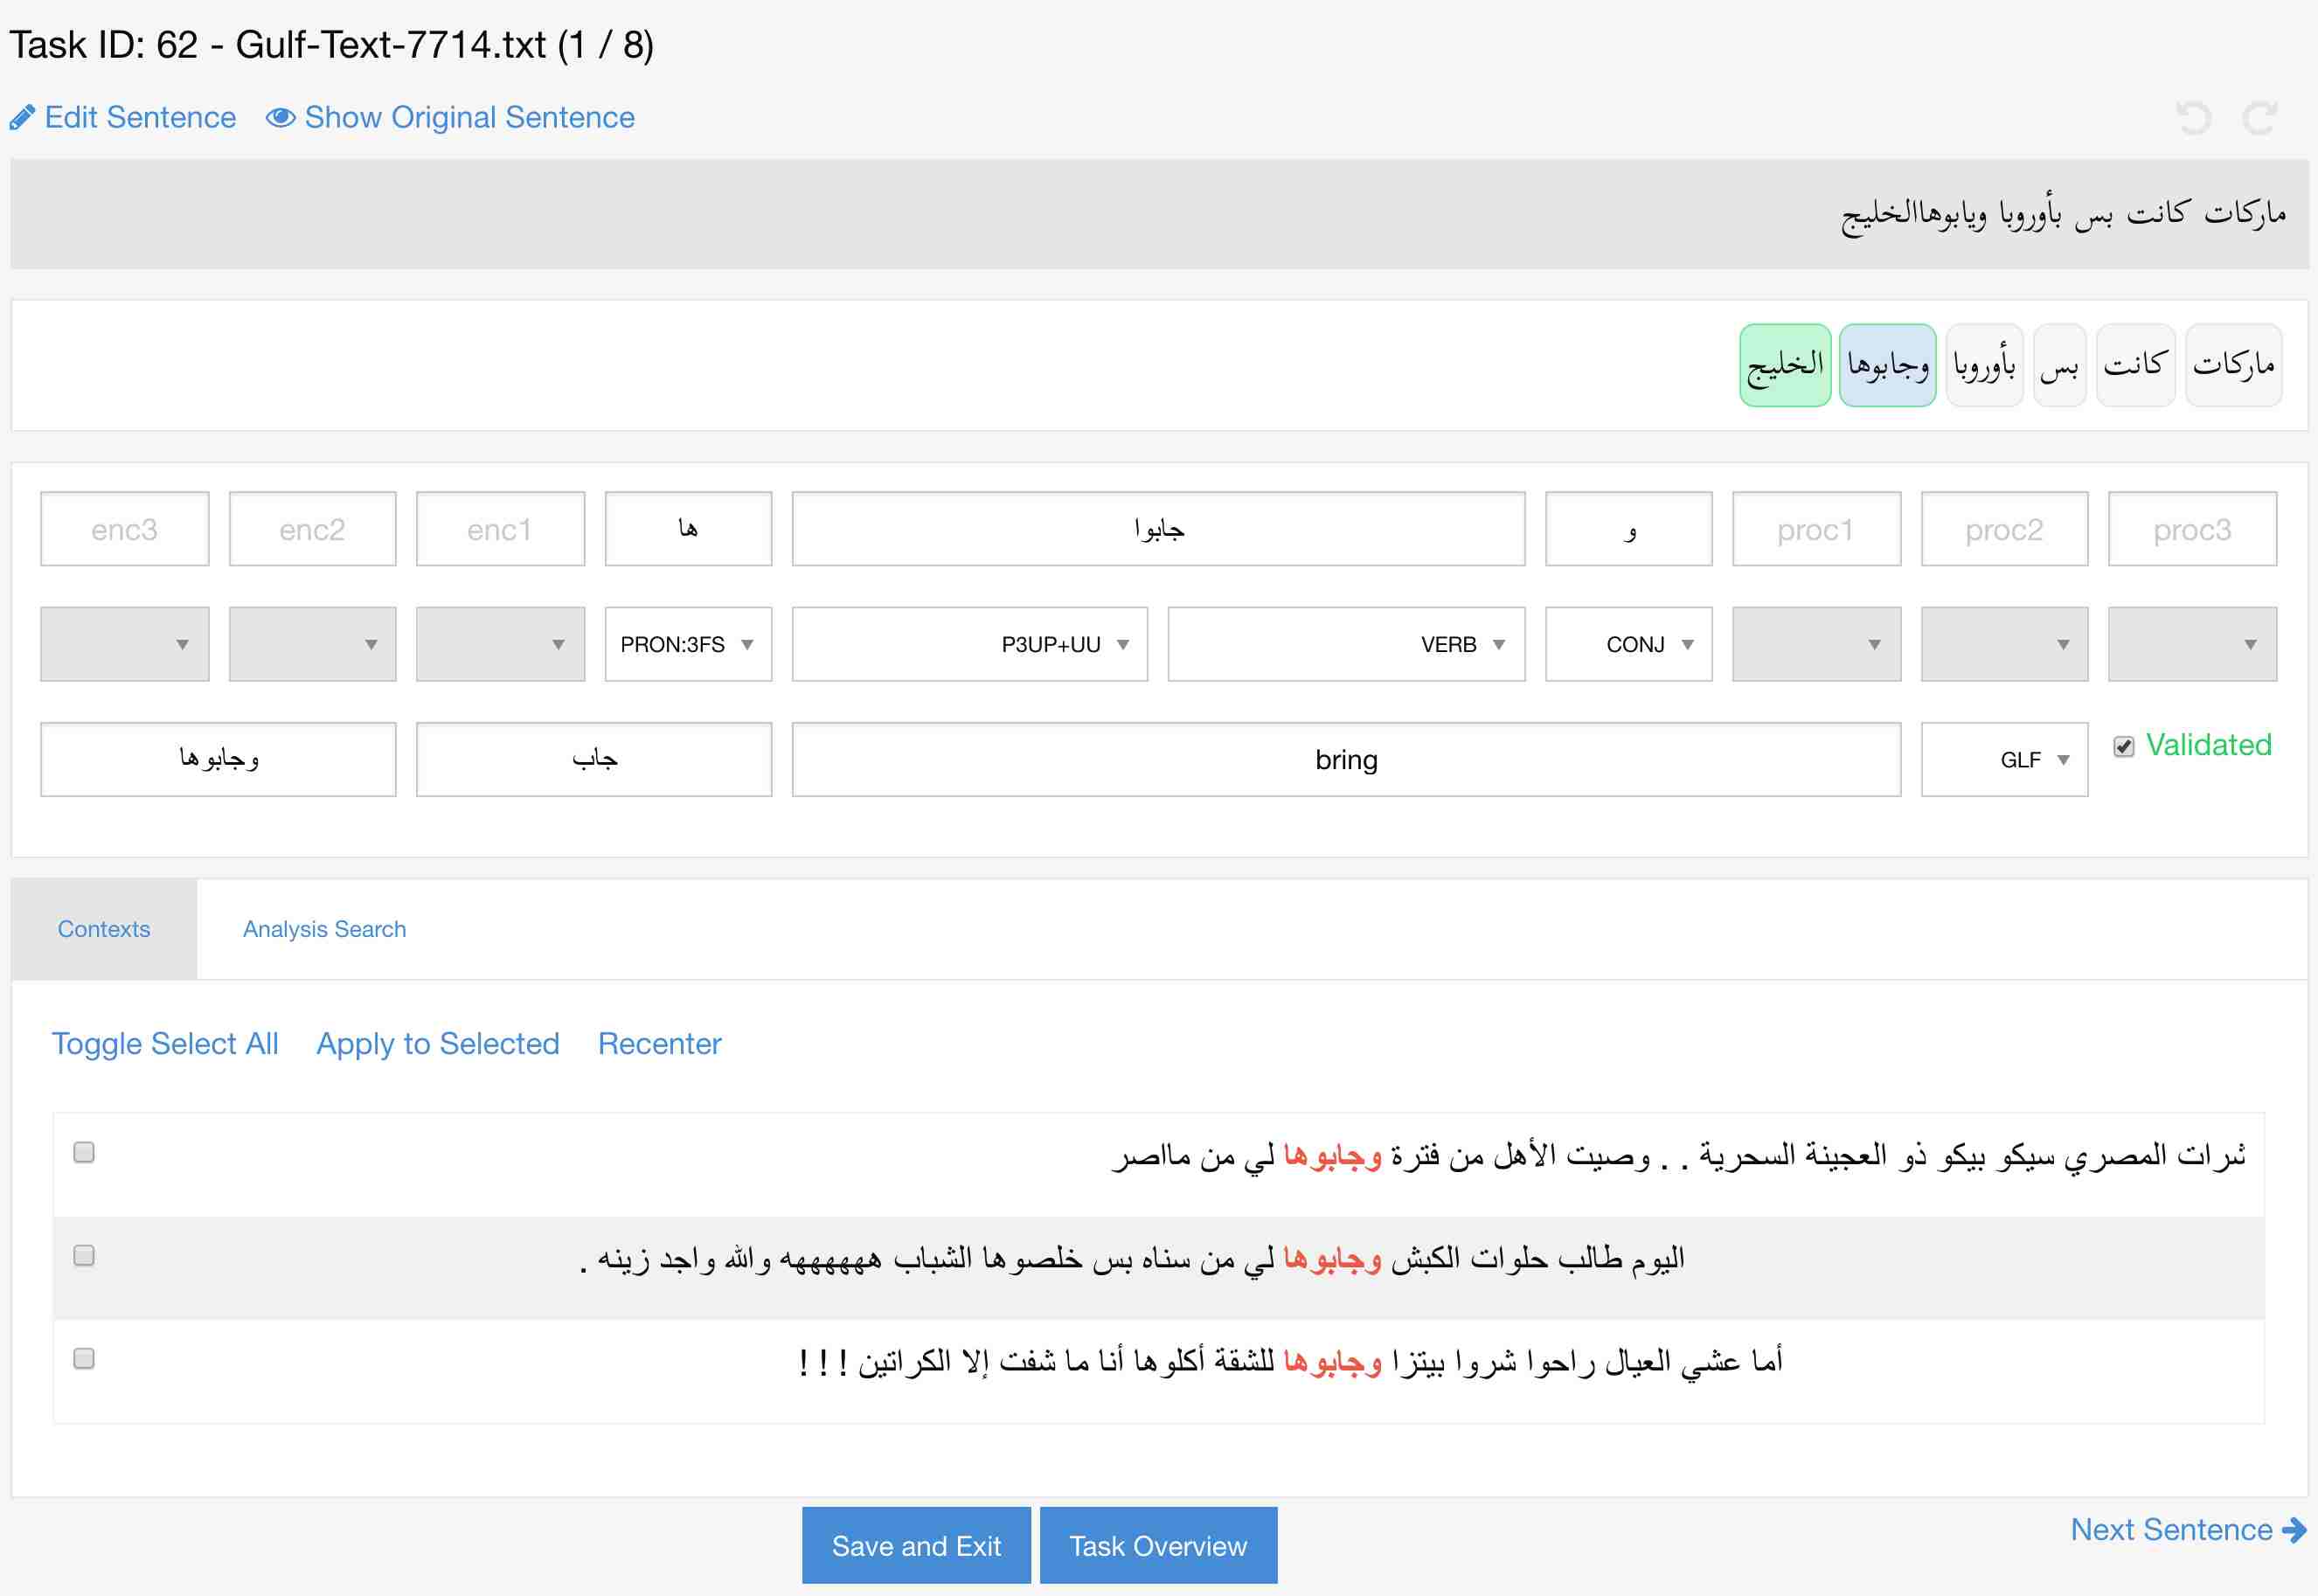2318x1596 pixels.
Task: Open the Contexts tab
Action: tap(104, 929)
